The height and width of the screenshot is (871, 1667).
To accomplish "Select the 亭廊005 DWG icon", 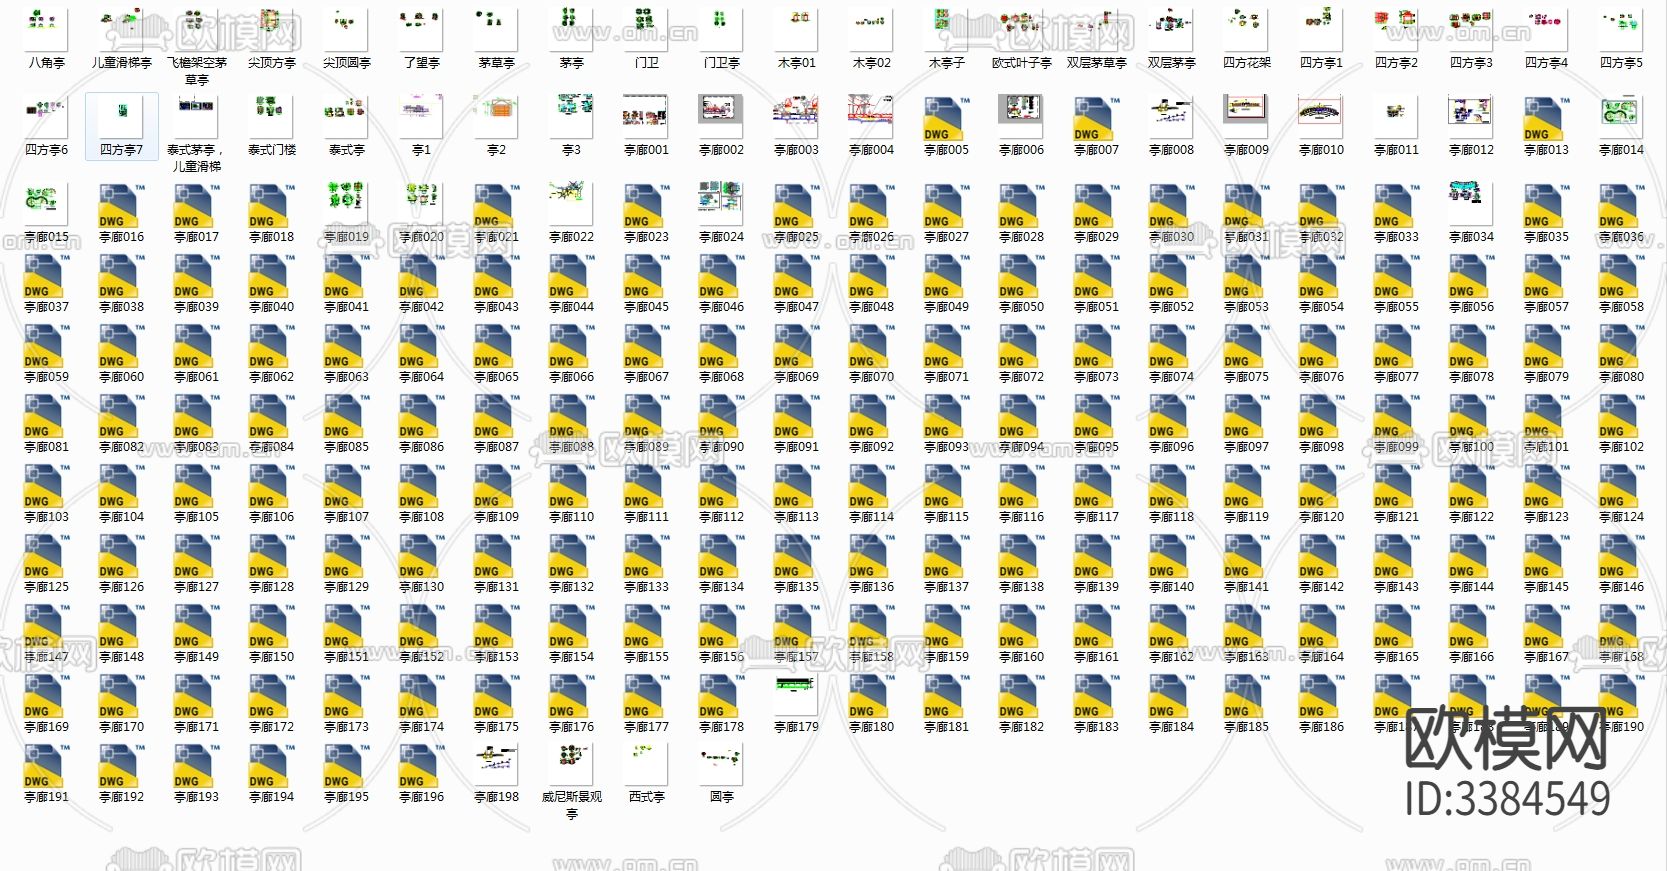I will point(946,118).
